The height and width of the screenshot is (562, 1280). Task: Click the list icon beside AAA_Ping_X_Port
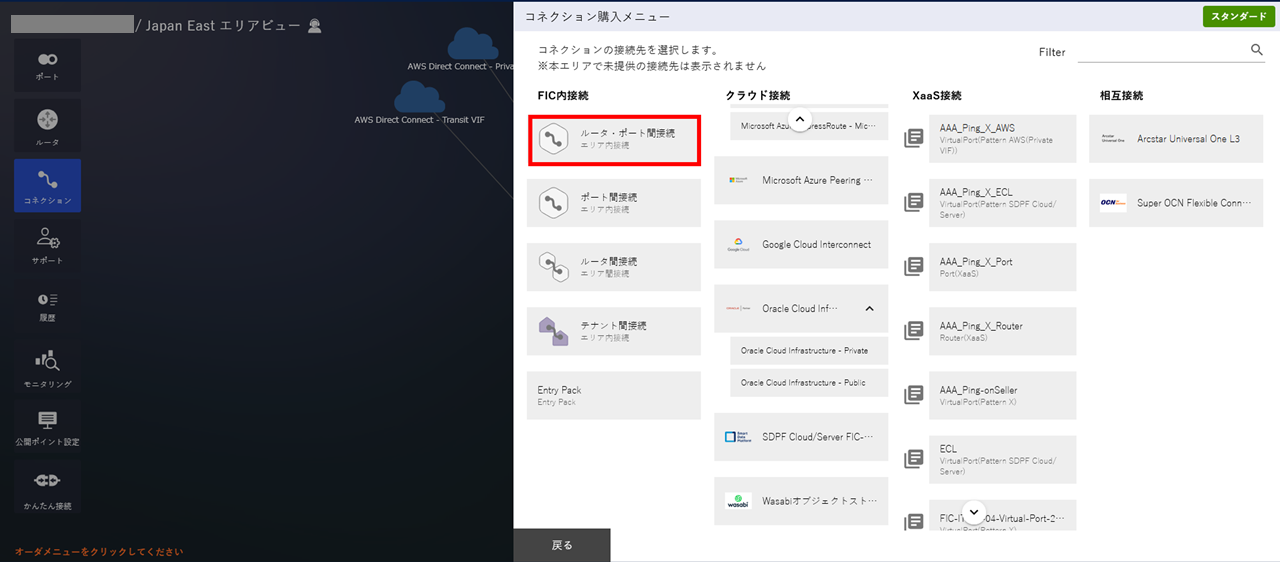913,267
